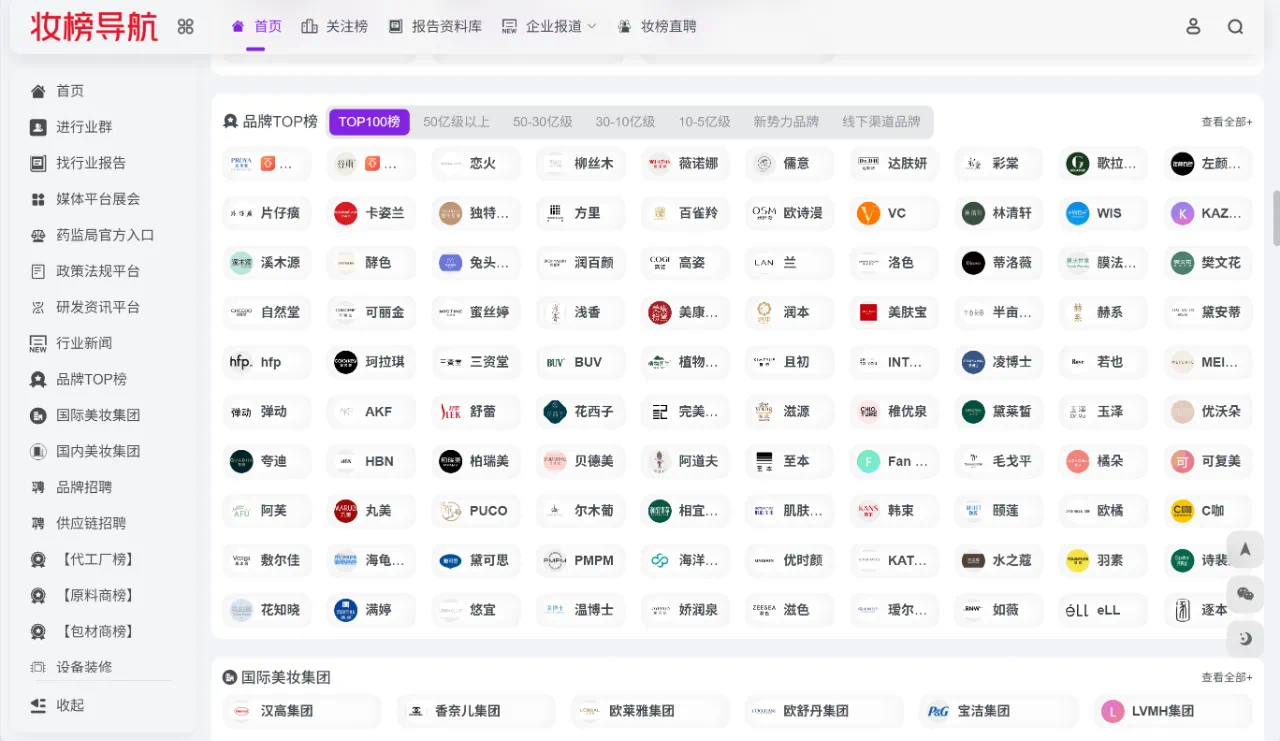Click the 供应链招聘 sidebar icon
The height and width of the screenshot is (741, 1280).
pyautogui.click(x=38, y=523)
